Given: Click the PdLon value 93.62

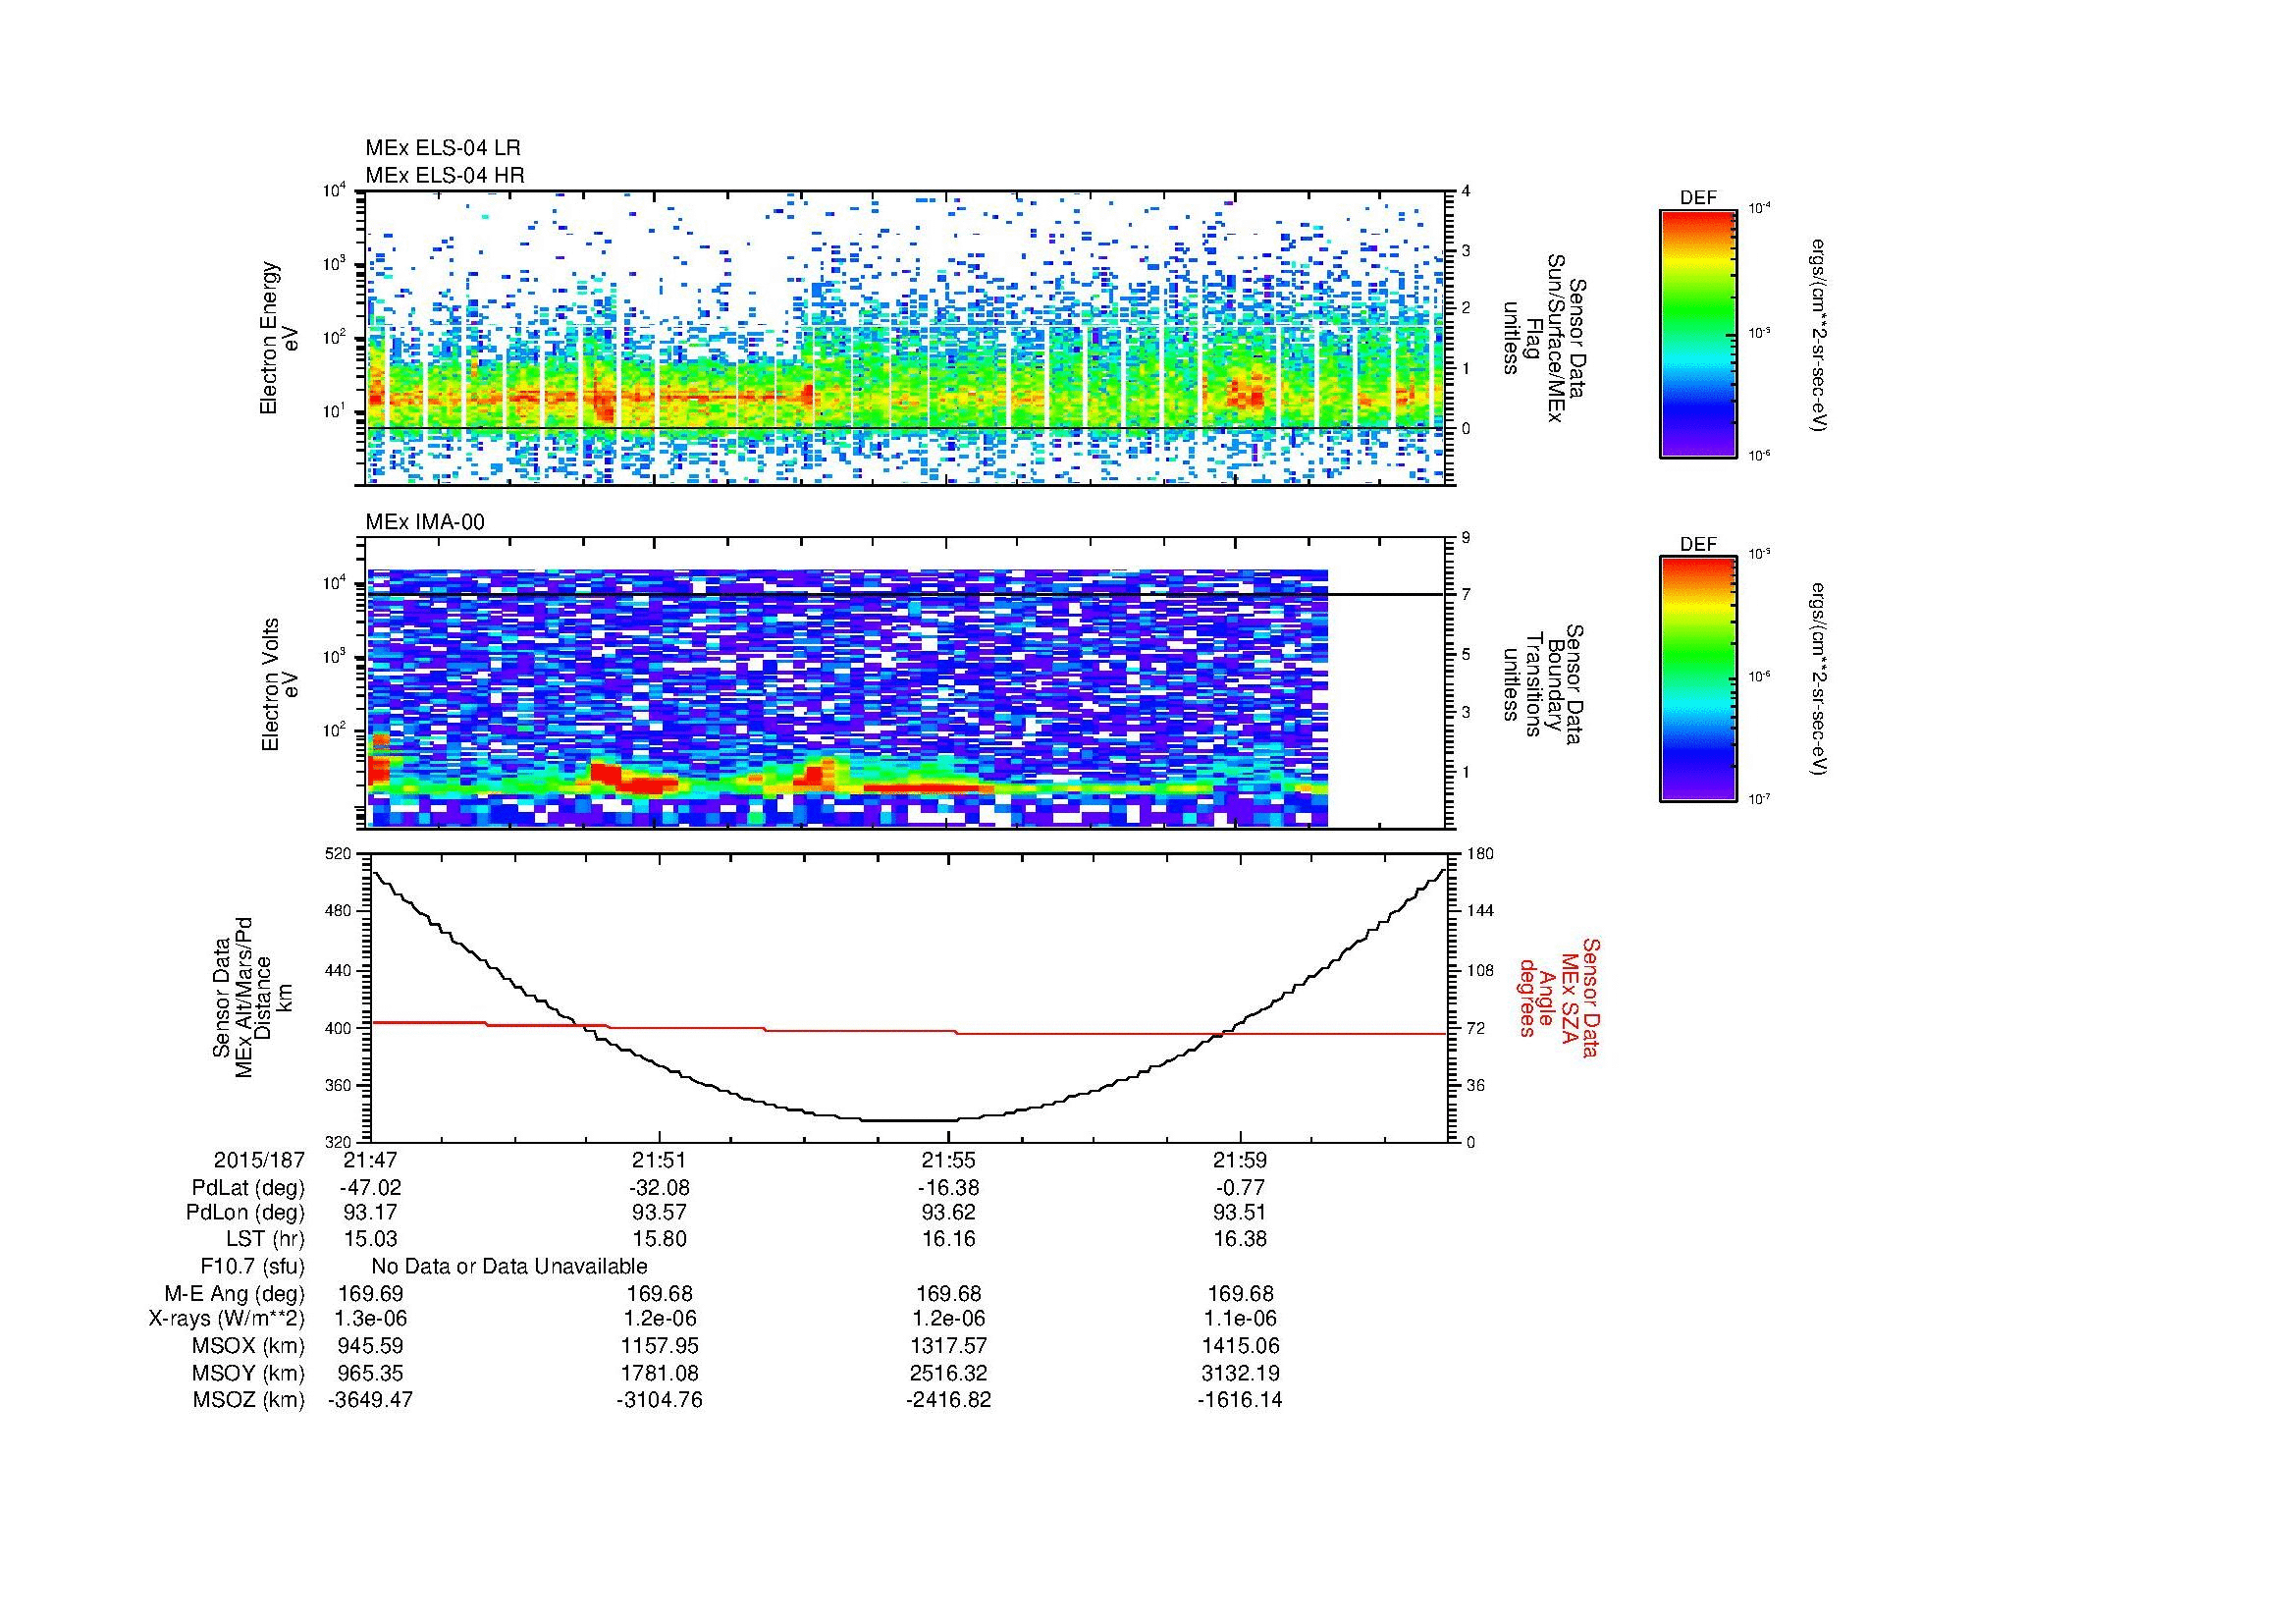Looking at the screenshot, I should click(x=948, y=1213).
